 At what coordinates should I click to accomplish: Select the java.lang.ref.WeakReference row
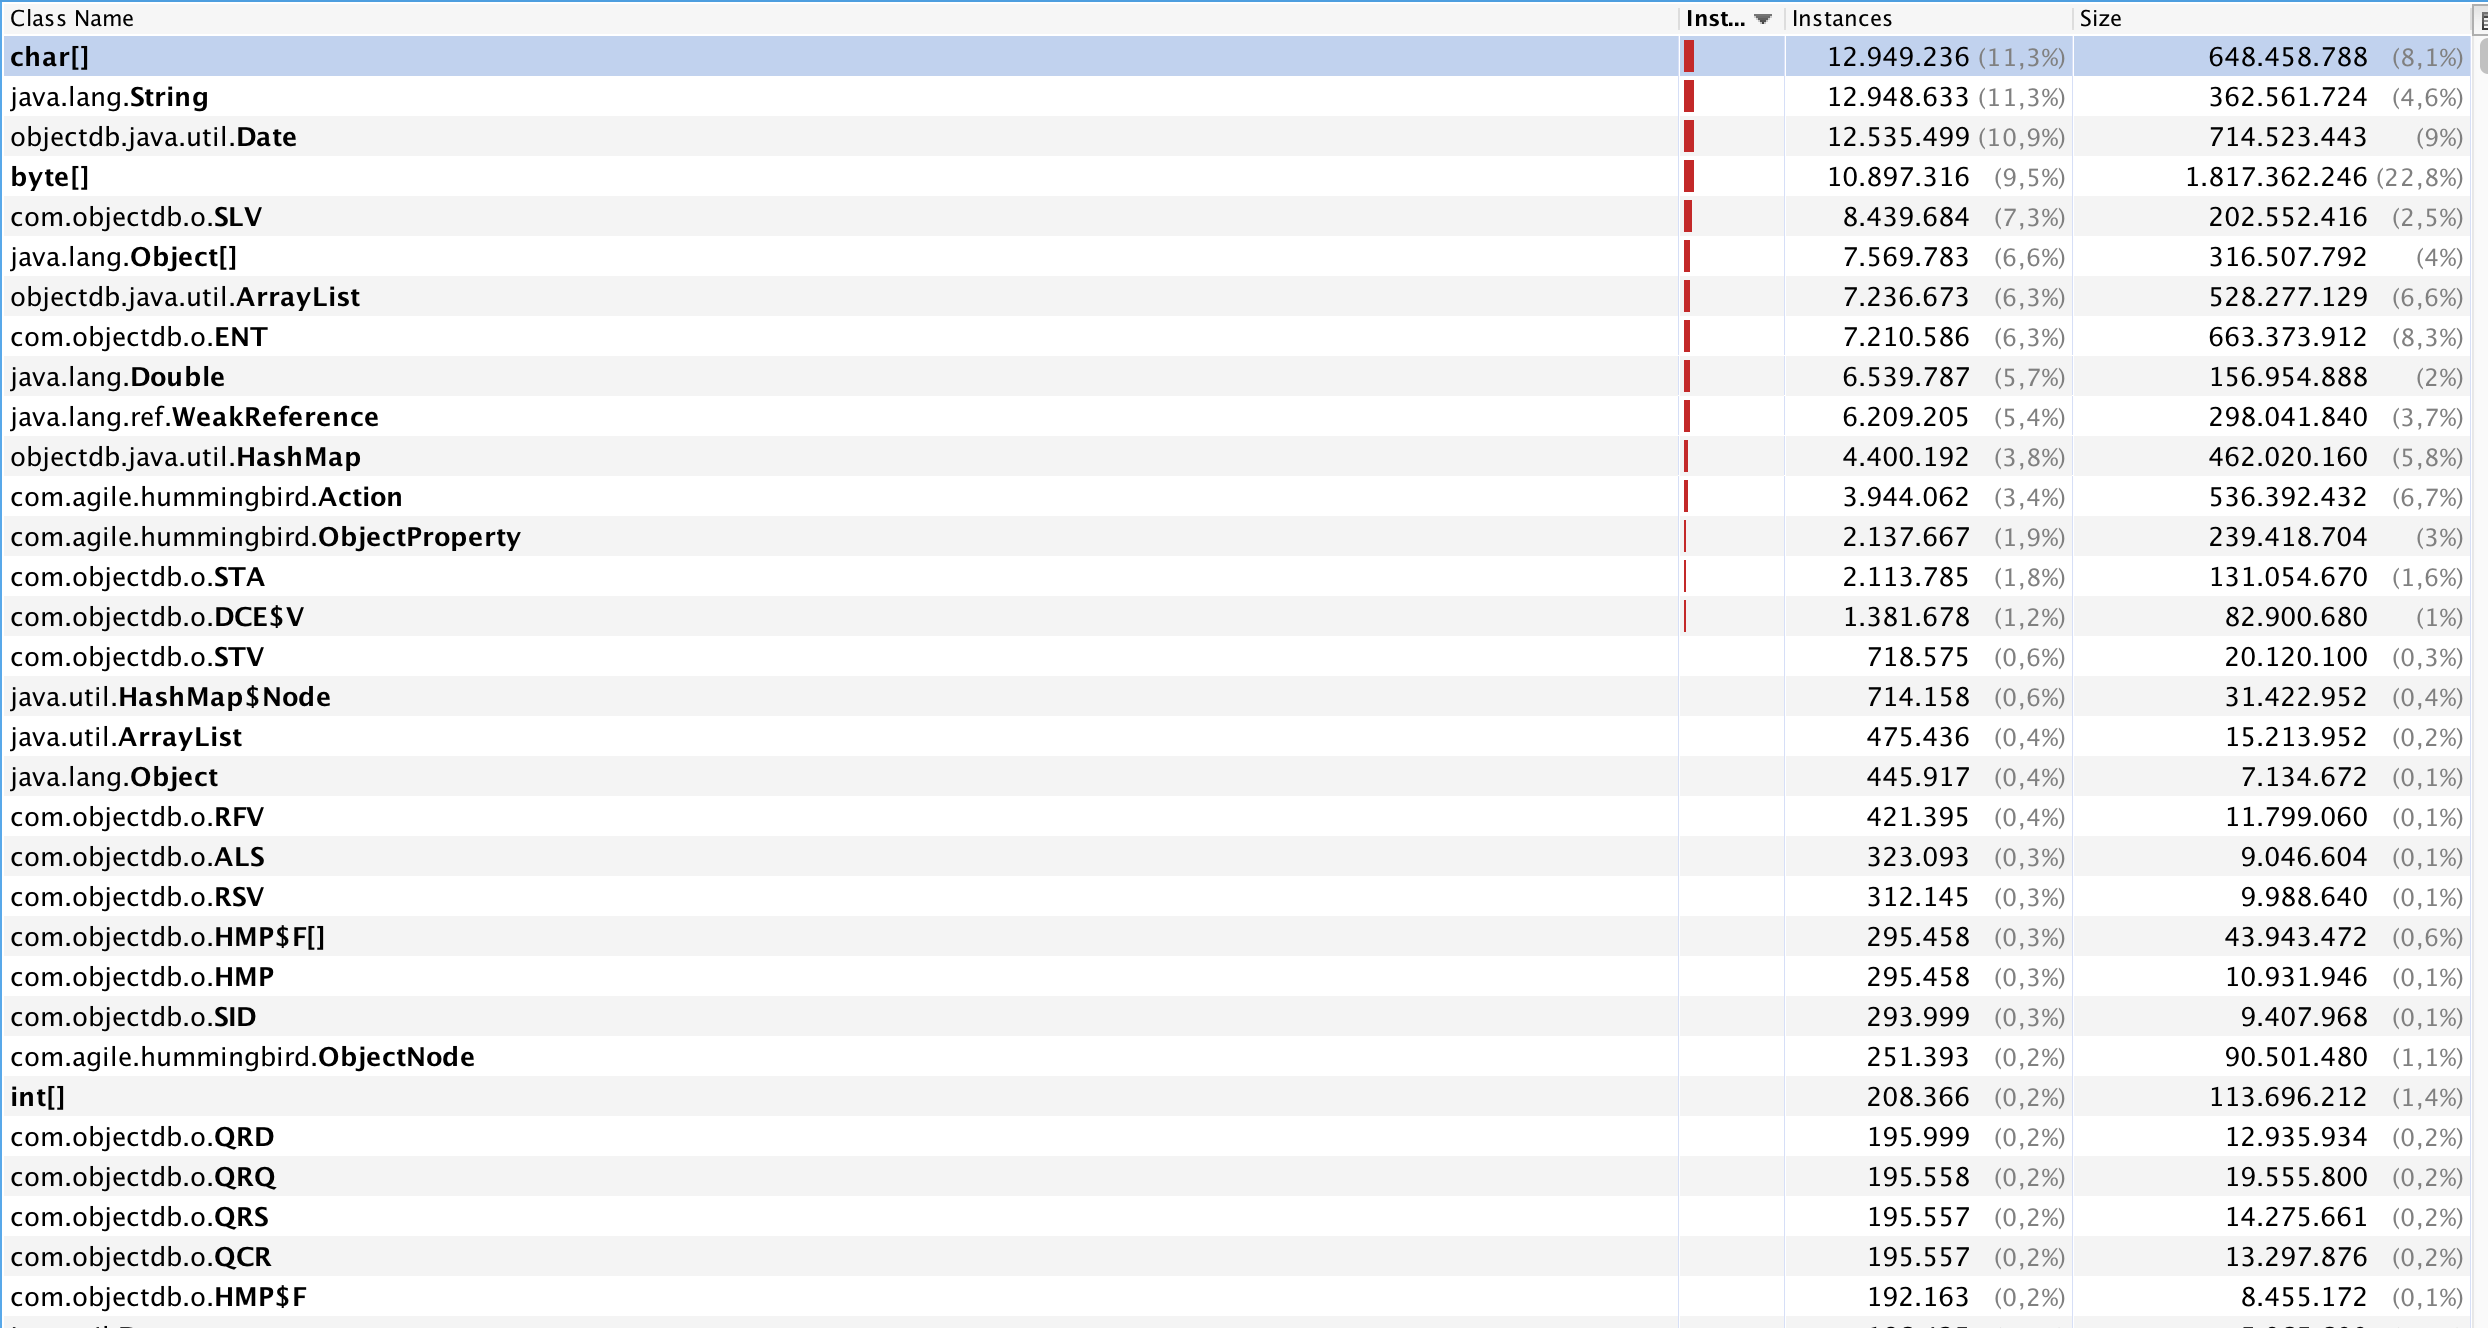1236,417
